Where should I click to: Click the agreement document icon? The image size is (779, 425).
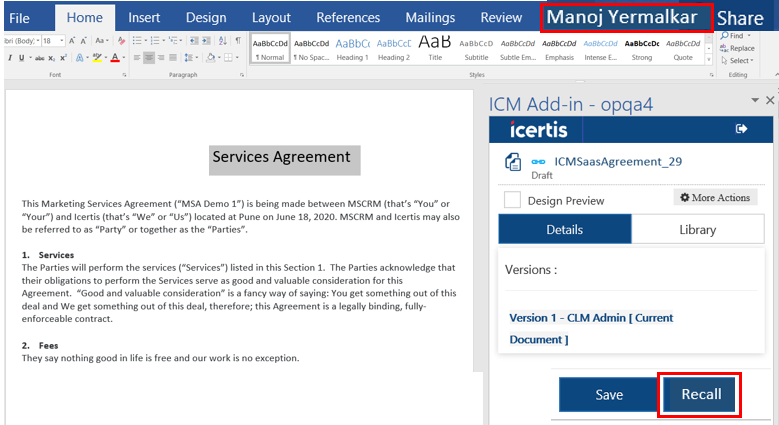[x=513, y=162]
